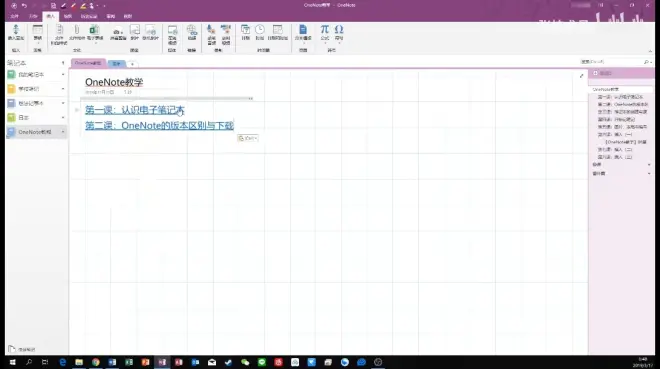Screen dimensions: 660x369
Task: Open the File ribbon tab
Action: point(15,16)
